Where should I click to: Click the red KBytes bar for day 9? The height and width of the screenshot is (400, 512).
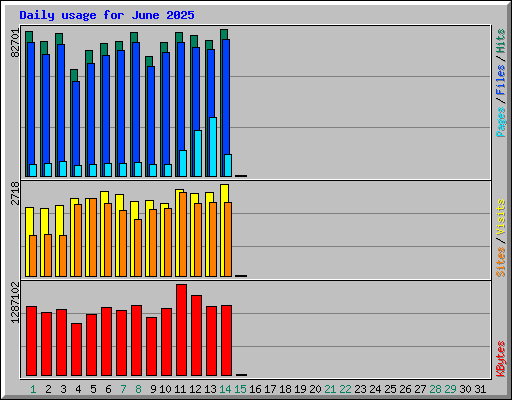(x=151, y=347)
